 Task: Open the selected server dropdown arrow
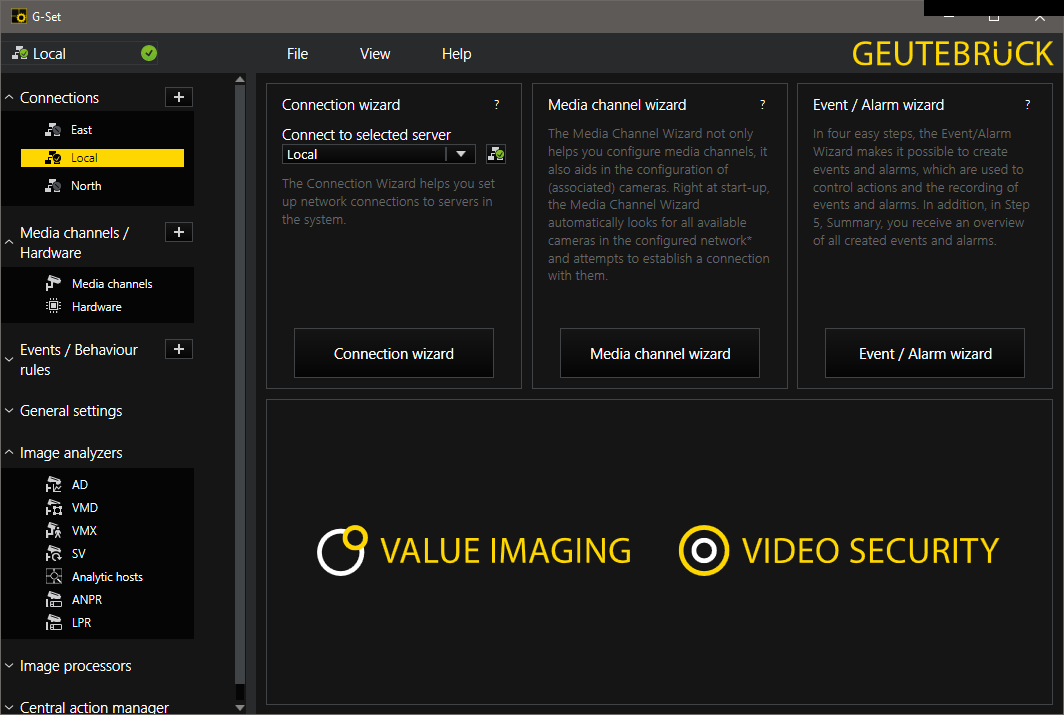click(461, 154)
